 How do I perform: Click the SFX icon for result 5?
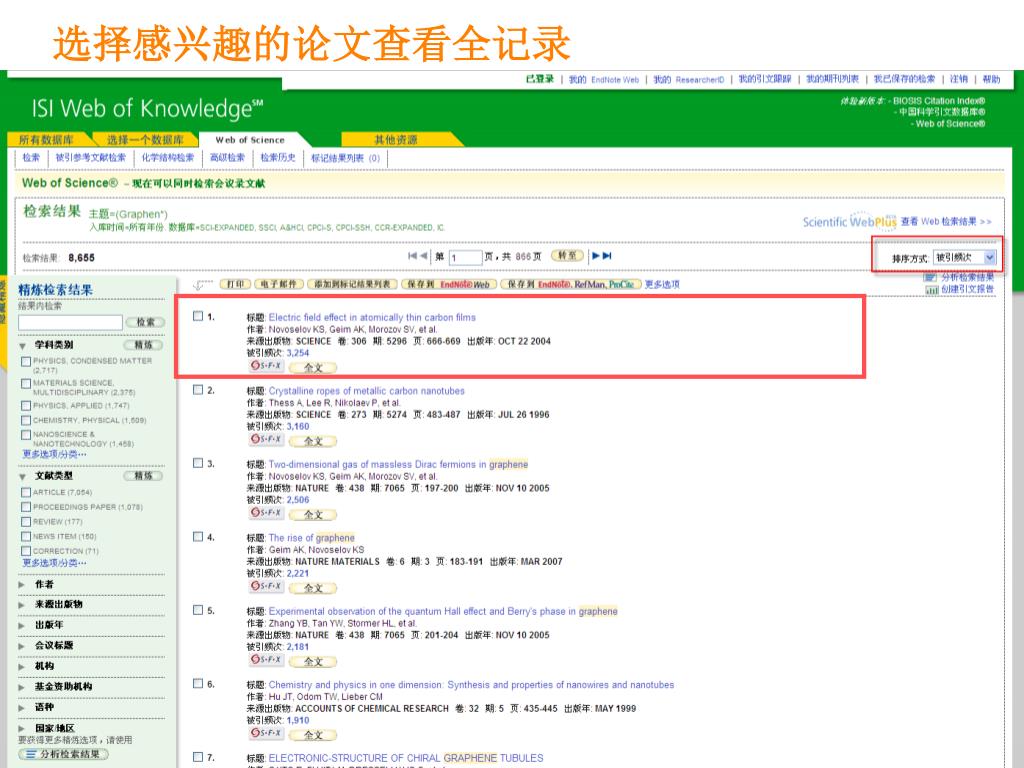coord(266,660)
